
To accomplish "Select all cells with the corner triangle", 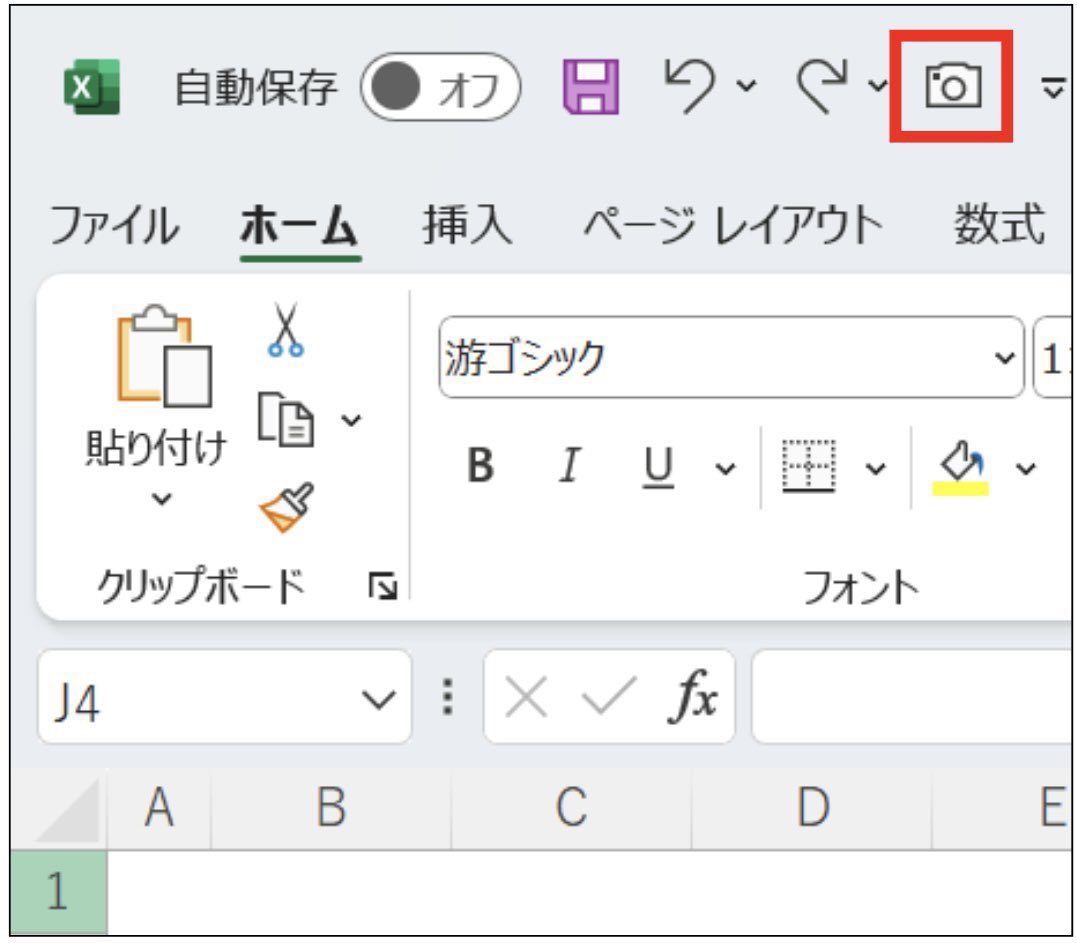I will pyautogui.click(x=67, y=810).
